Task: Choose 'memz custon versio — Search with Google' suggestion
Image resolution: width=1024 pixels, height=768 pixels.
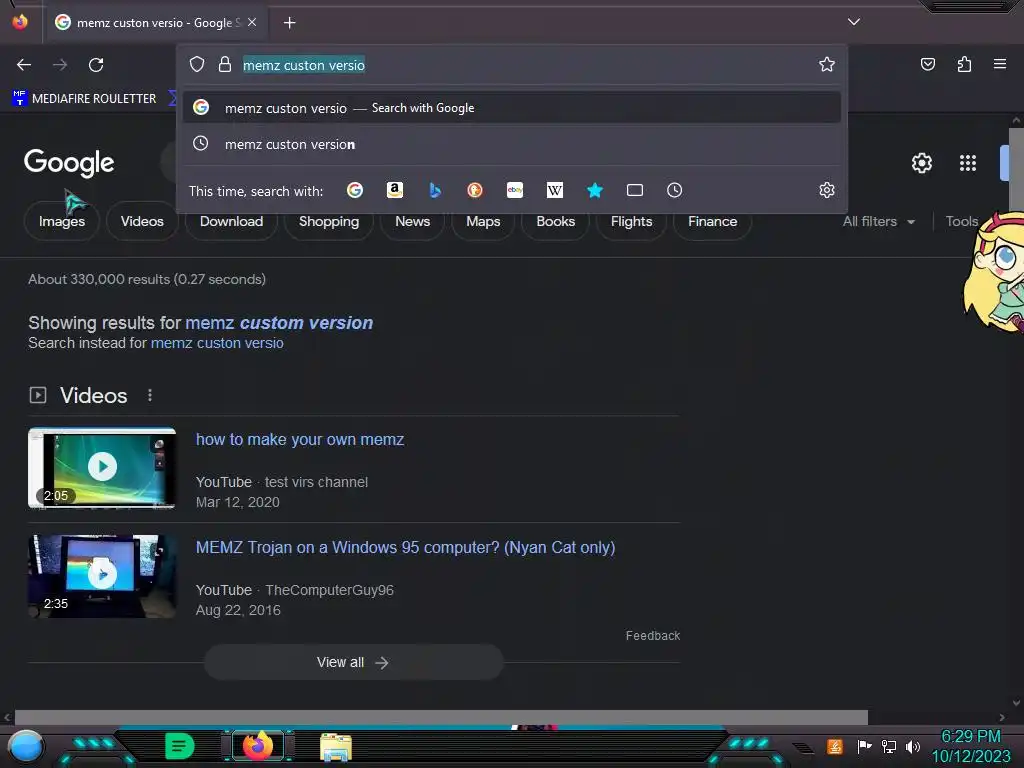Action: click(x=511, y=108)
